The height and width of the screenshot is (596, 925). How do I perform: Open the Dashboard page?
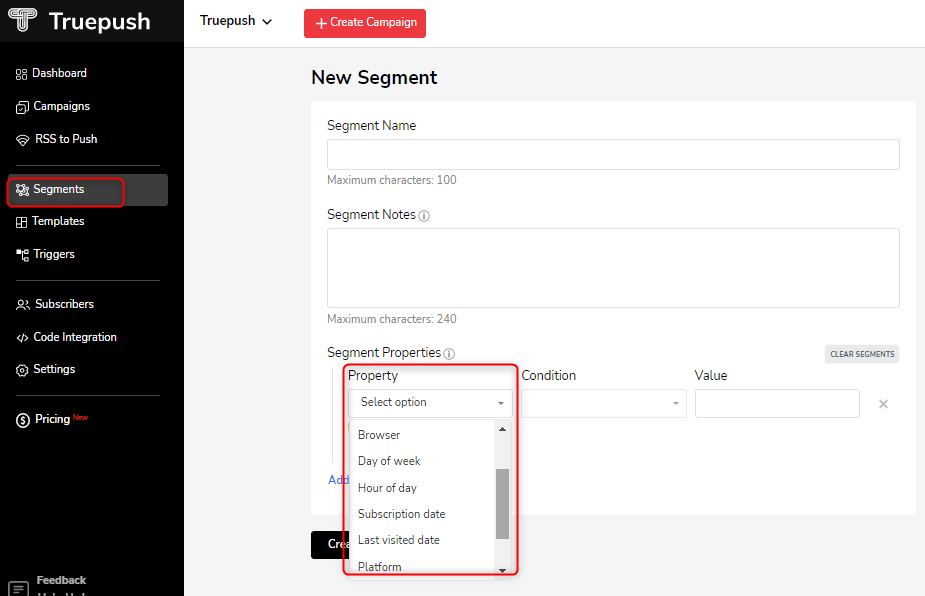tap(60, 73)
